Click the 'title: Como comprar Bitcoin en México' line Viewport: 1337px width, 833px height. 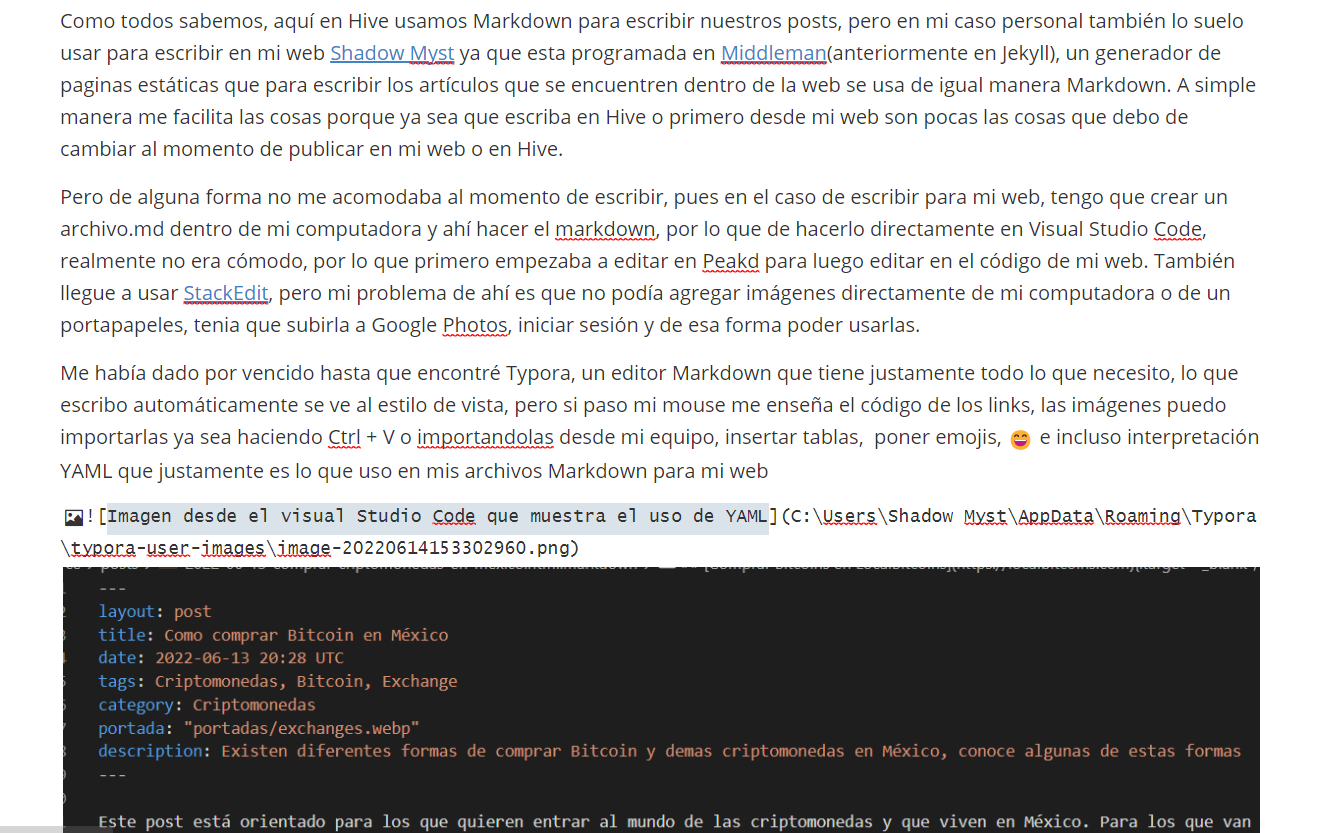[273, 635]
